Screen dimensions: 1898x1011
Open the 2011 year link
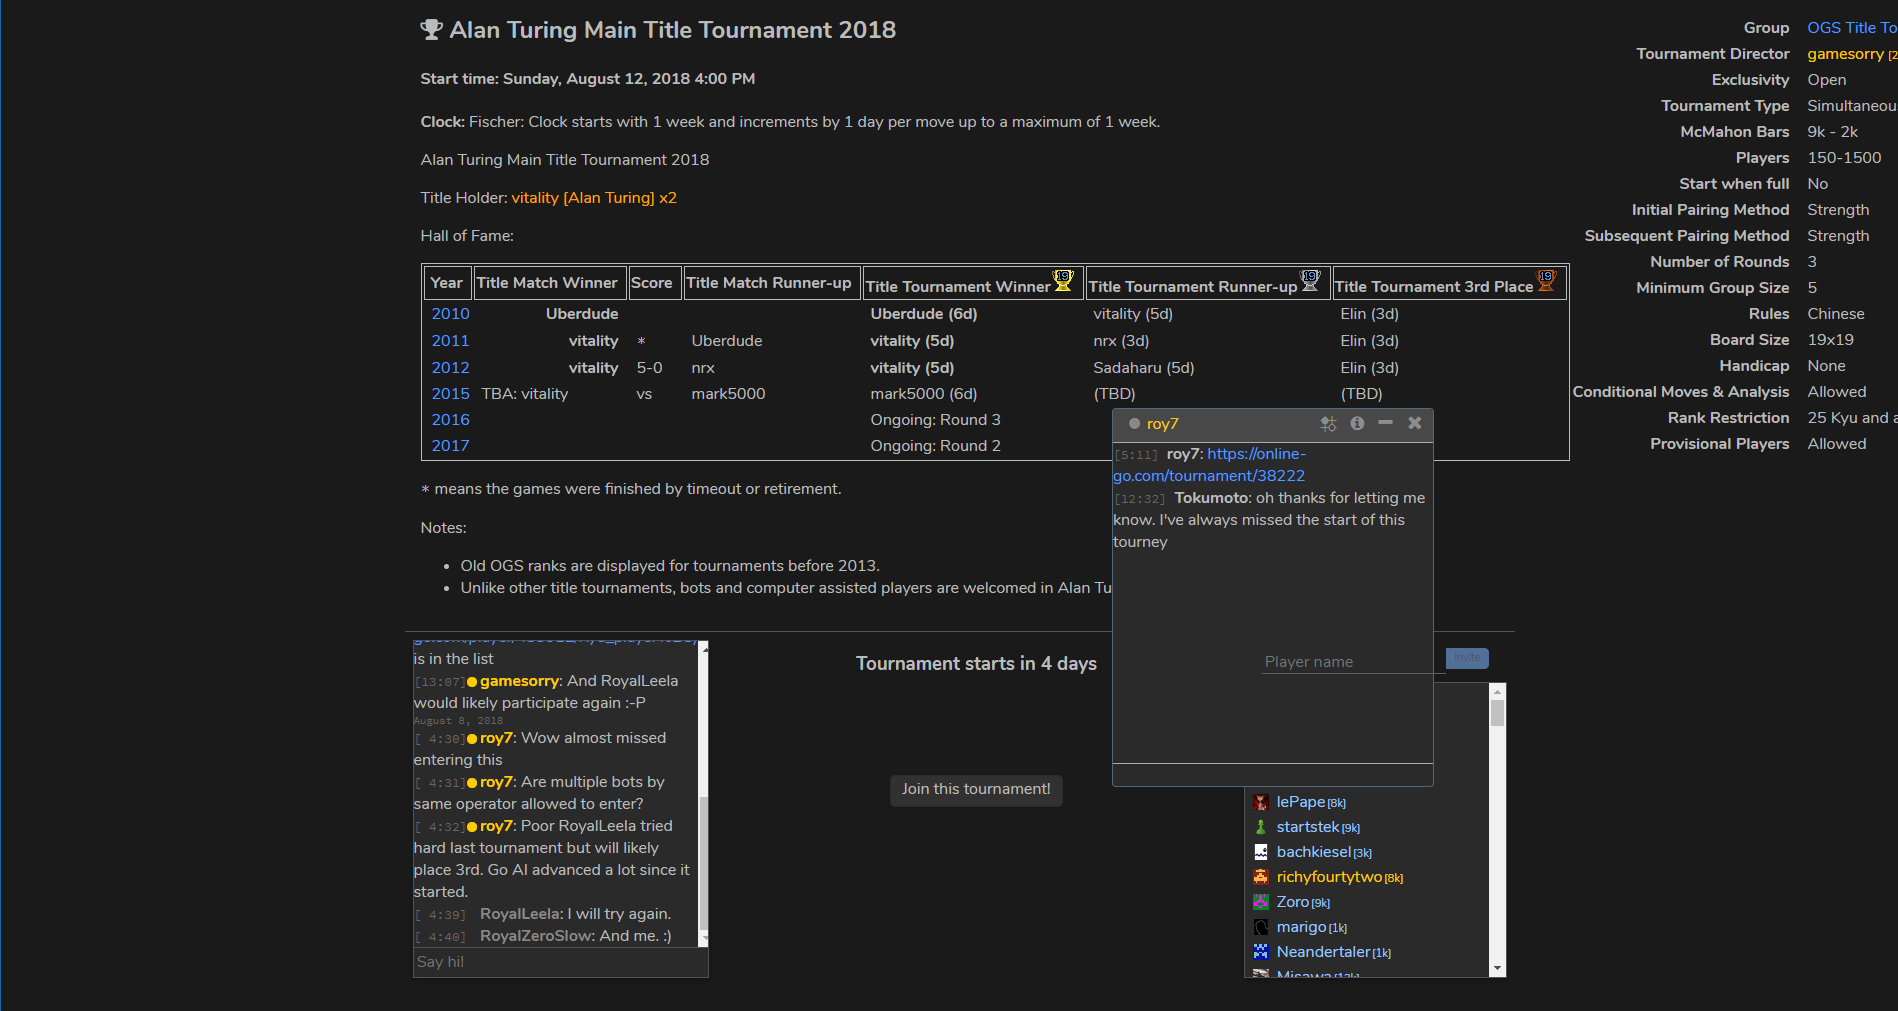(x=450, y=341)
